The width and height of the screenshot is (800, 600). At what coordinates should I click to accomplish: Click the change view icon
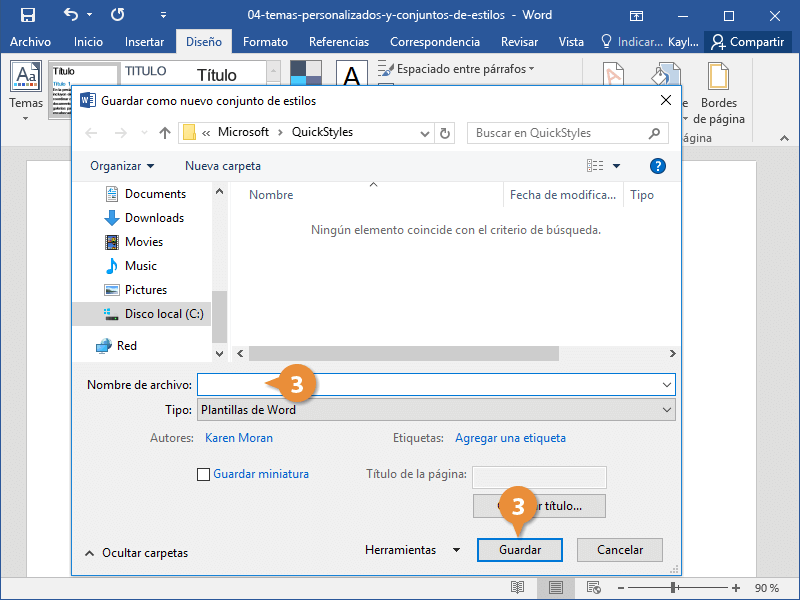coord(595,166)
